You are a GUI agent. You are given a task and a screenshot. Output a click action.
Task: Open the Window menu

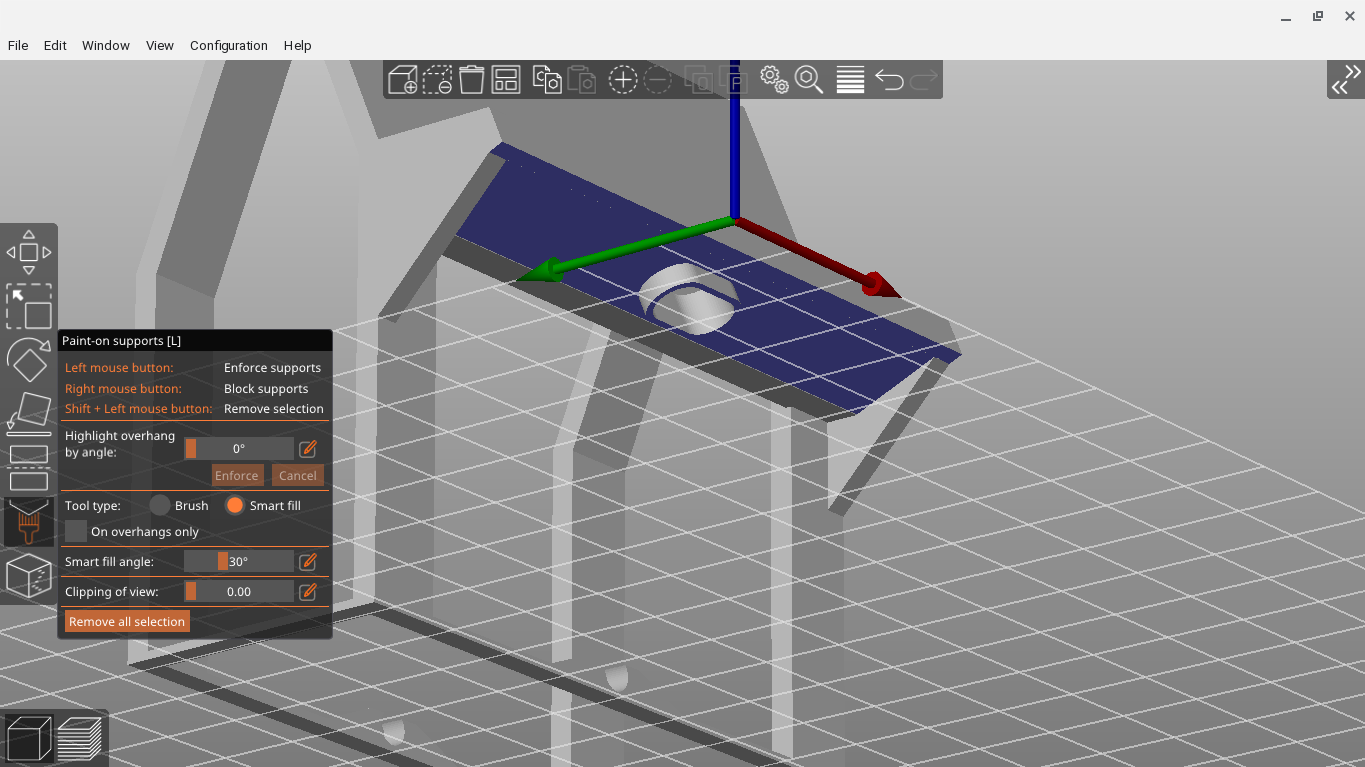click(105, 46)
